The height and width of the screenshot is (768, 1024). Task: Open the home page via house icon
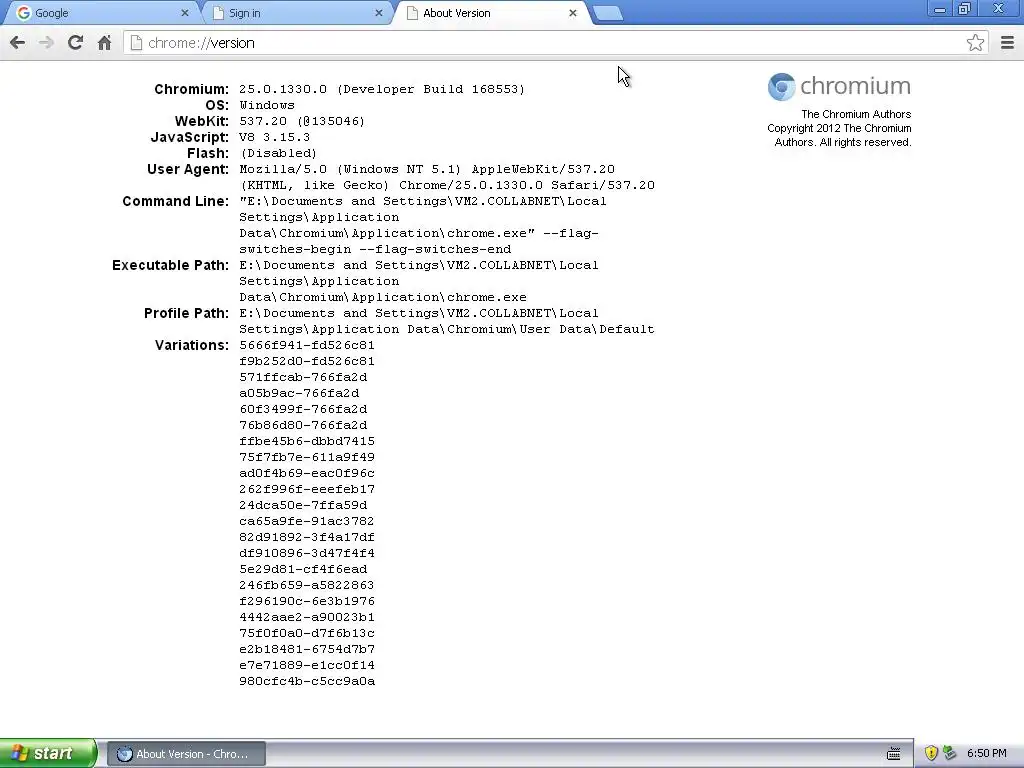[x=104, y=43]
